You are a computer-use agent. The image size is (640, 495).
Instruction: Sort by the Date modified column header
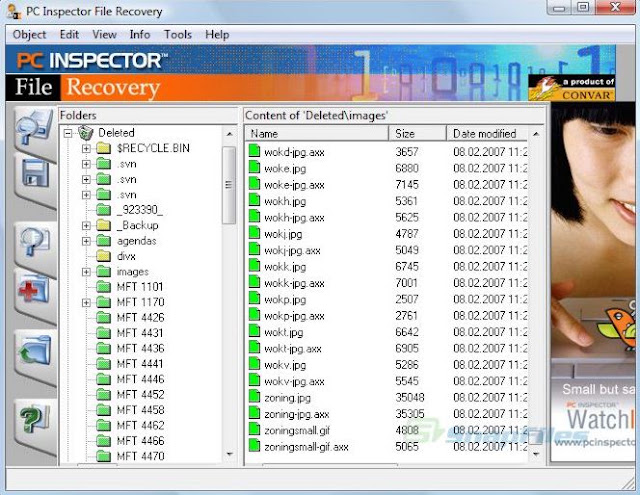pos(487,133)
